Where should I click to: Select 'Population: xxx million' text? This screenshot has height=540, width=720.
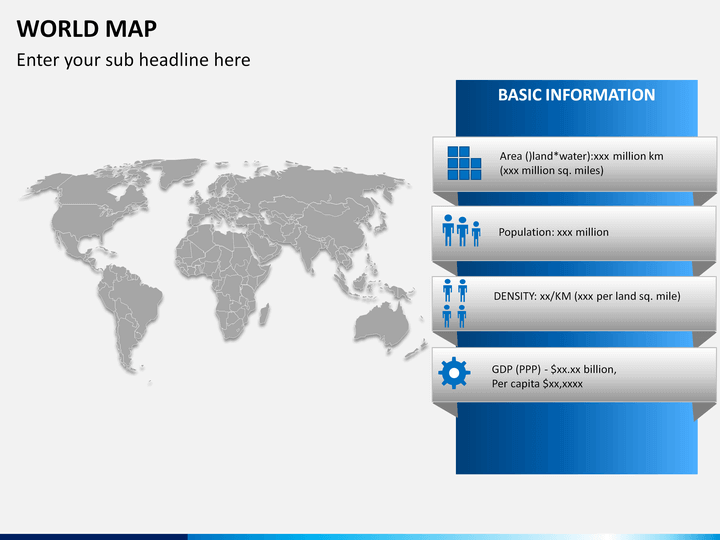[x=553, y=232]
